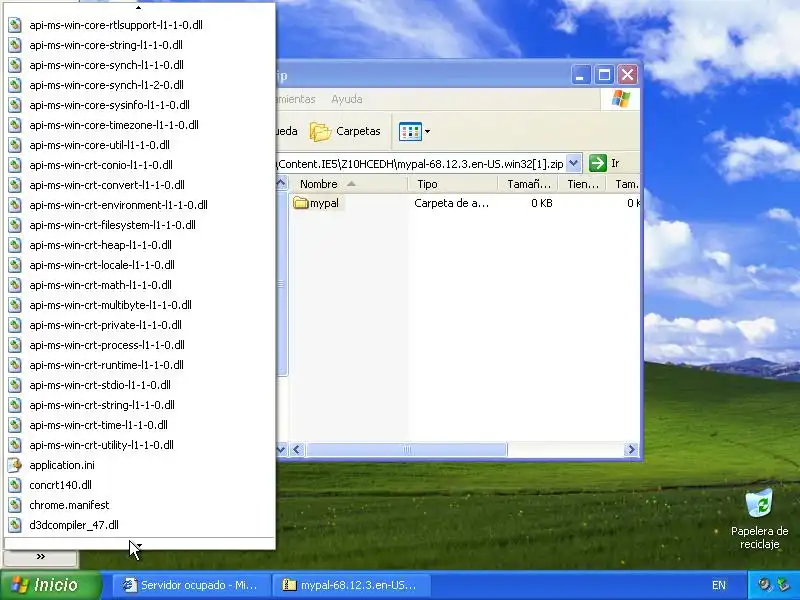Click icon of api-ms-win-crt-environment-l1-1-0.dll

point(15,205)
